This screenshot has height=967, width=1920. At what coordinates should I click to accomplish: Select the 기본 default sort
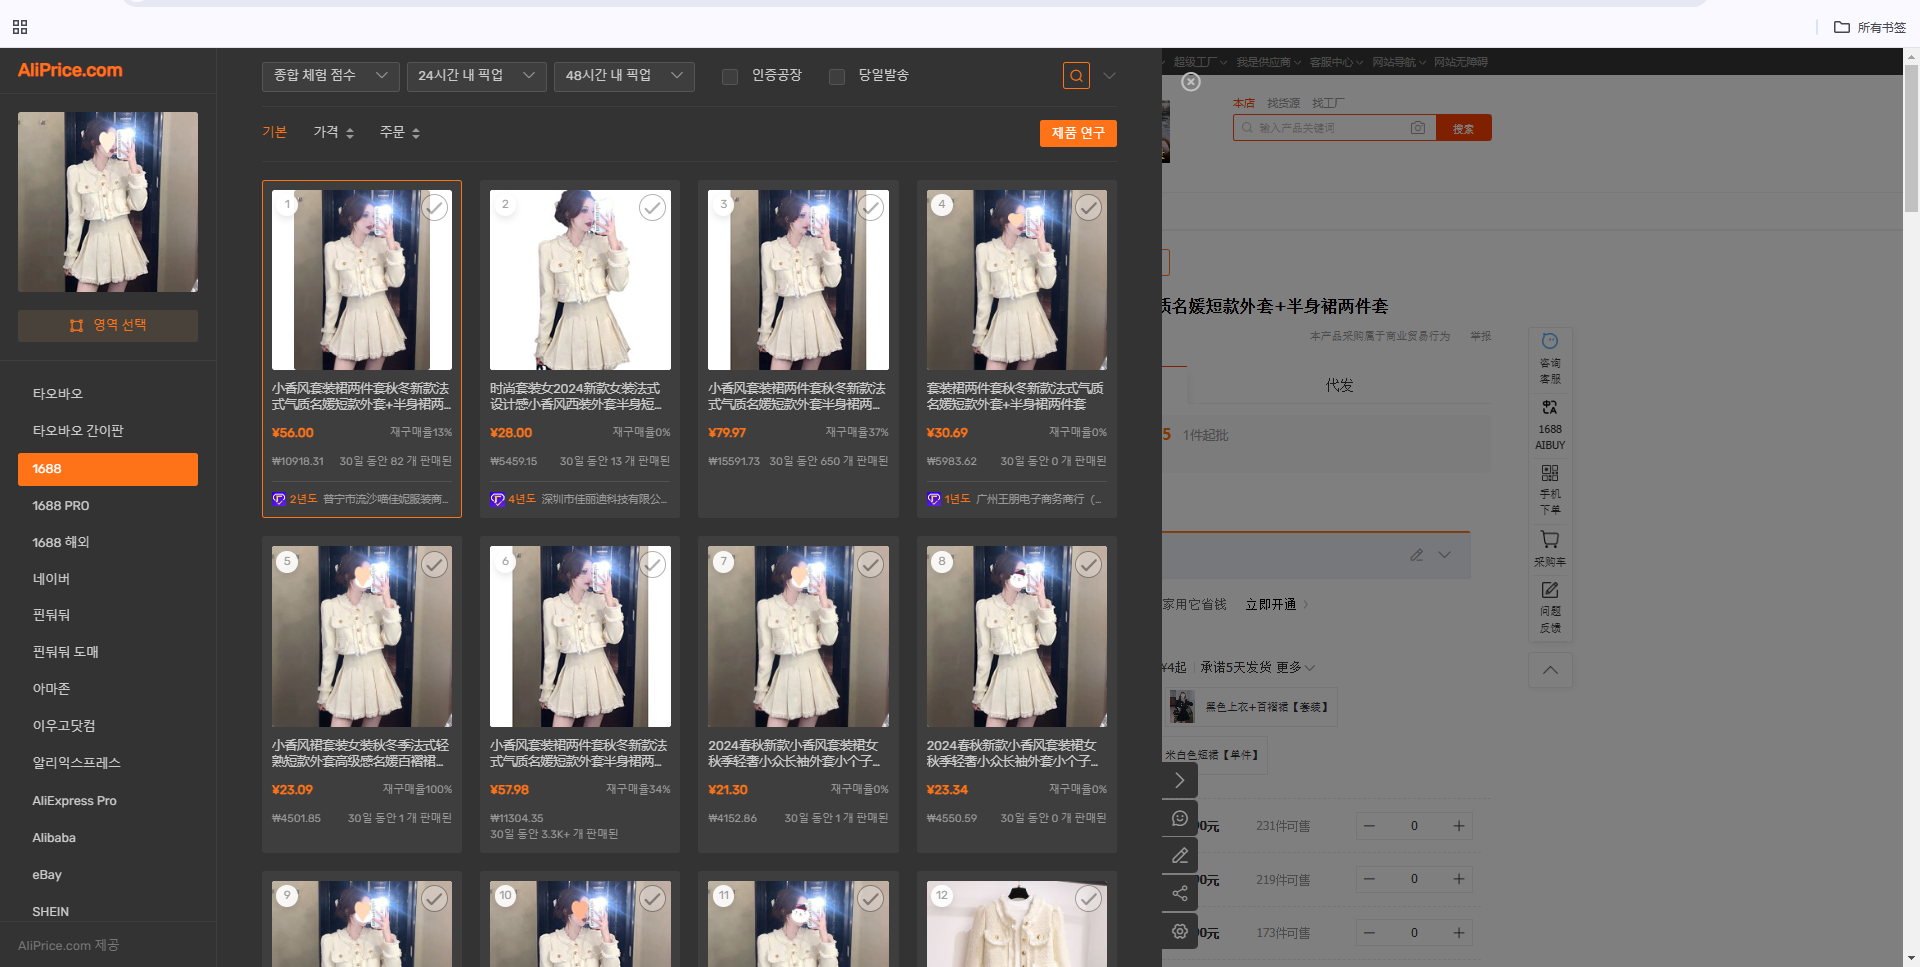(274, 132)
